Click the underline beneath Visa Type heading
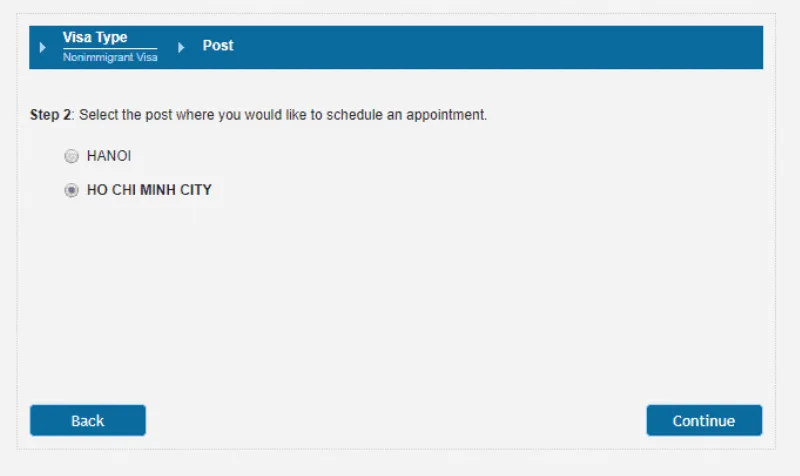Image resolution: width=800 pixels, height=476 pixels. tap(110, 49)
